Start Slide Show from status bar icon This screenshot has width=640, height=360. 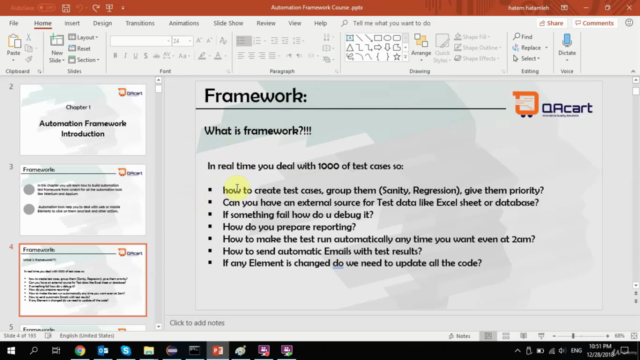click(x=541, y=336)
